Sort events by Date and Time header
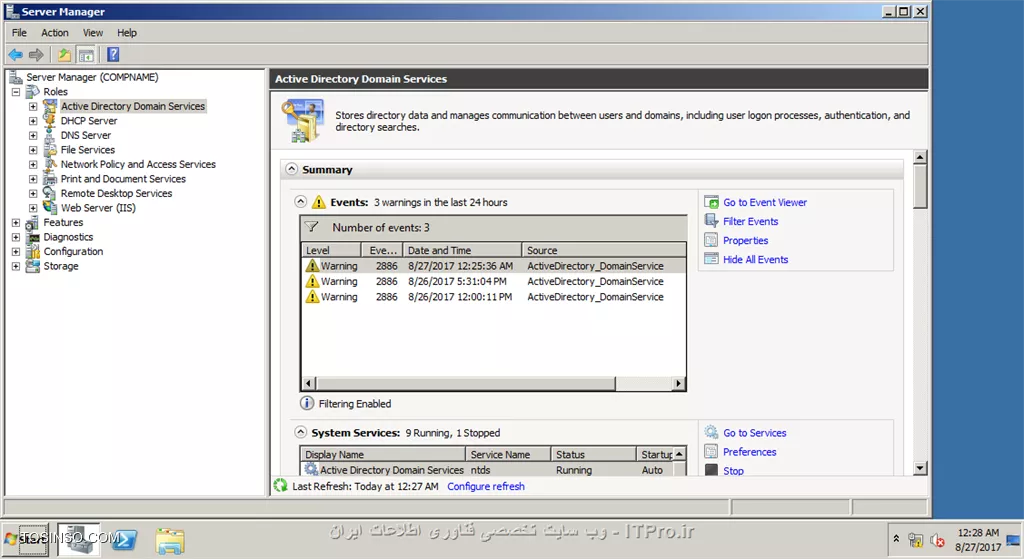Image resolution: width=1024 pixels, height=559 pixels. coord(462,250)
